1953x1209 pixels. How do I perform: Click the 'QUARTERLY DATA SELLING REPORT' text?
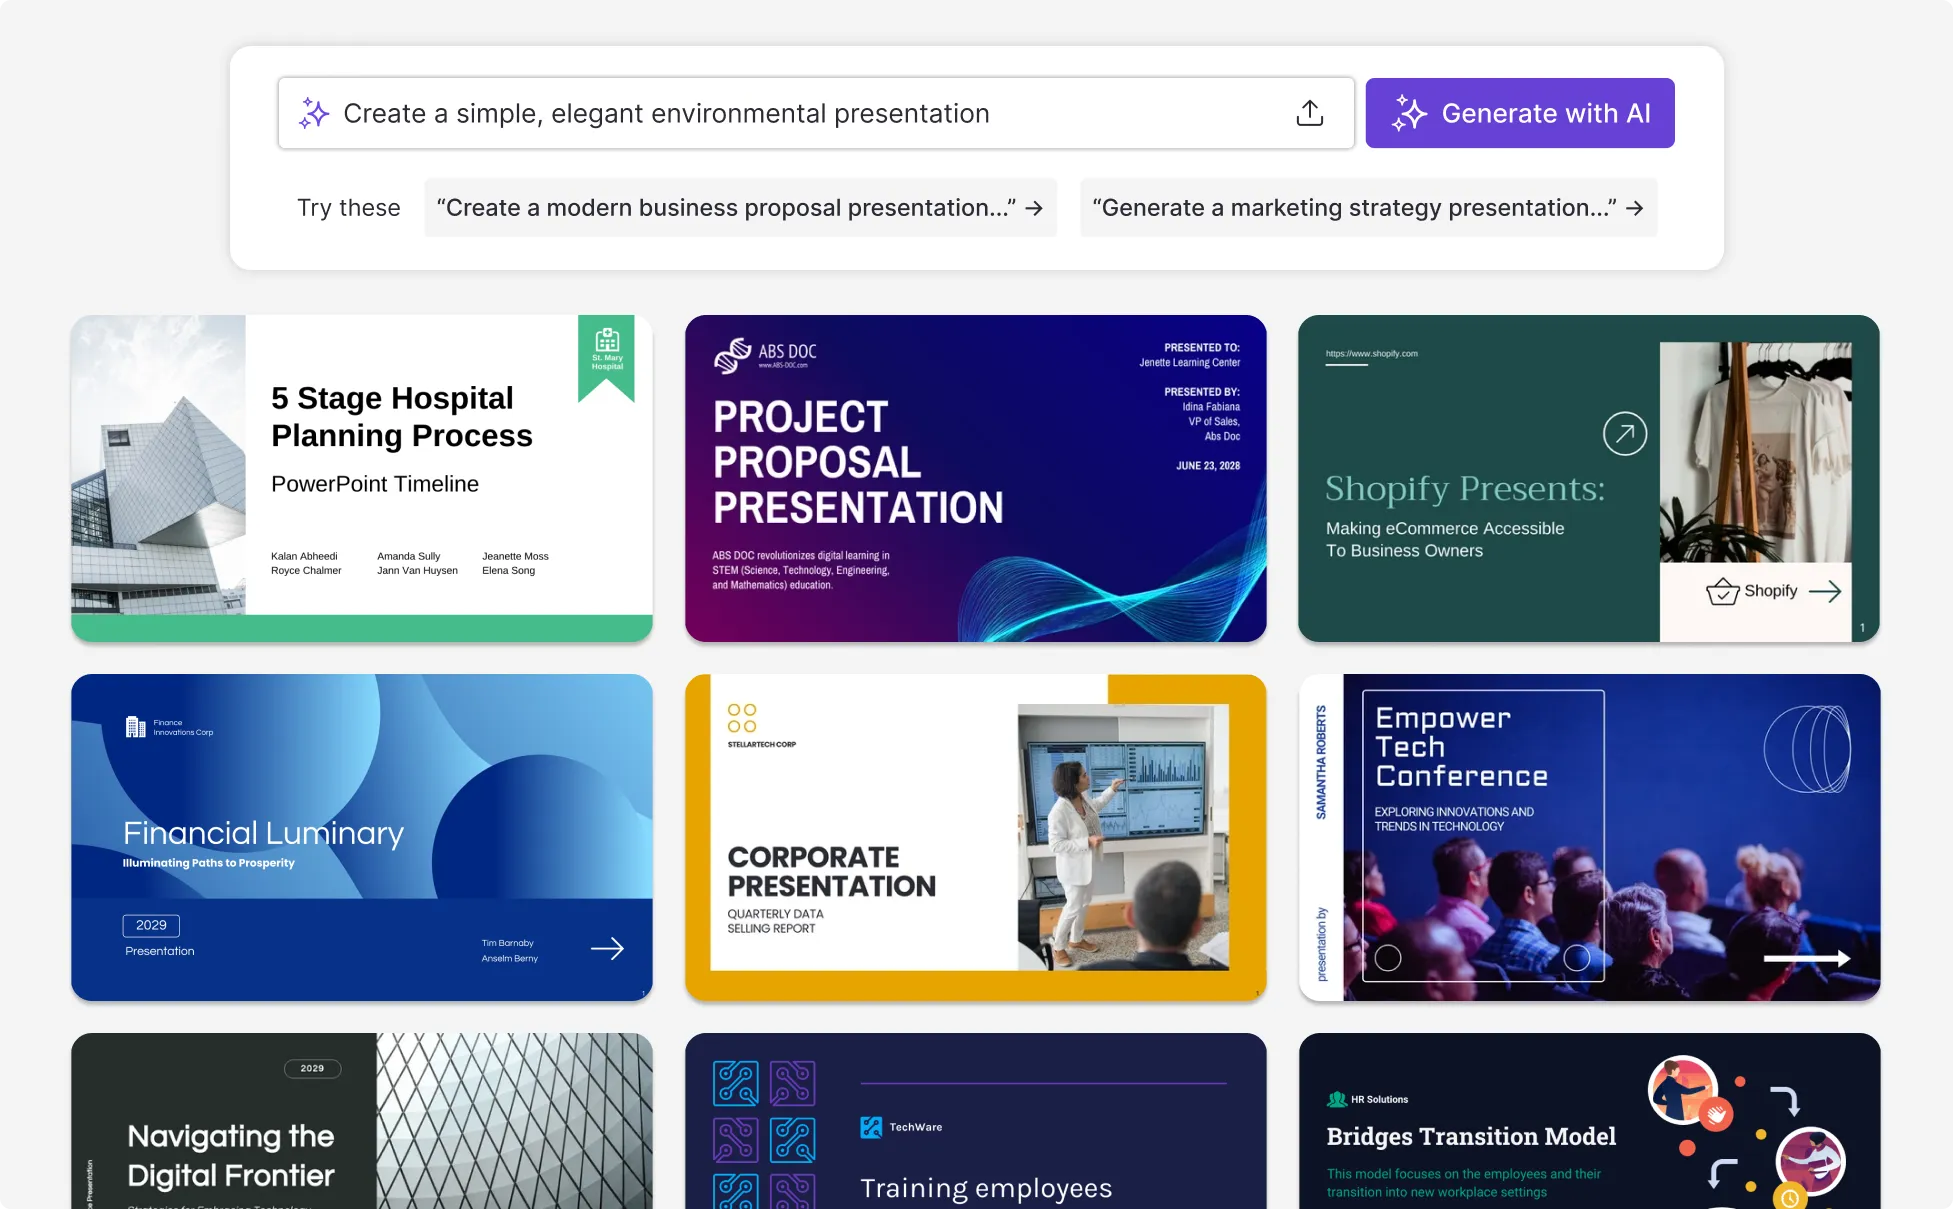(x=776, y=921)
